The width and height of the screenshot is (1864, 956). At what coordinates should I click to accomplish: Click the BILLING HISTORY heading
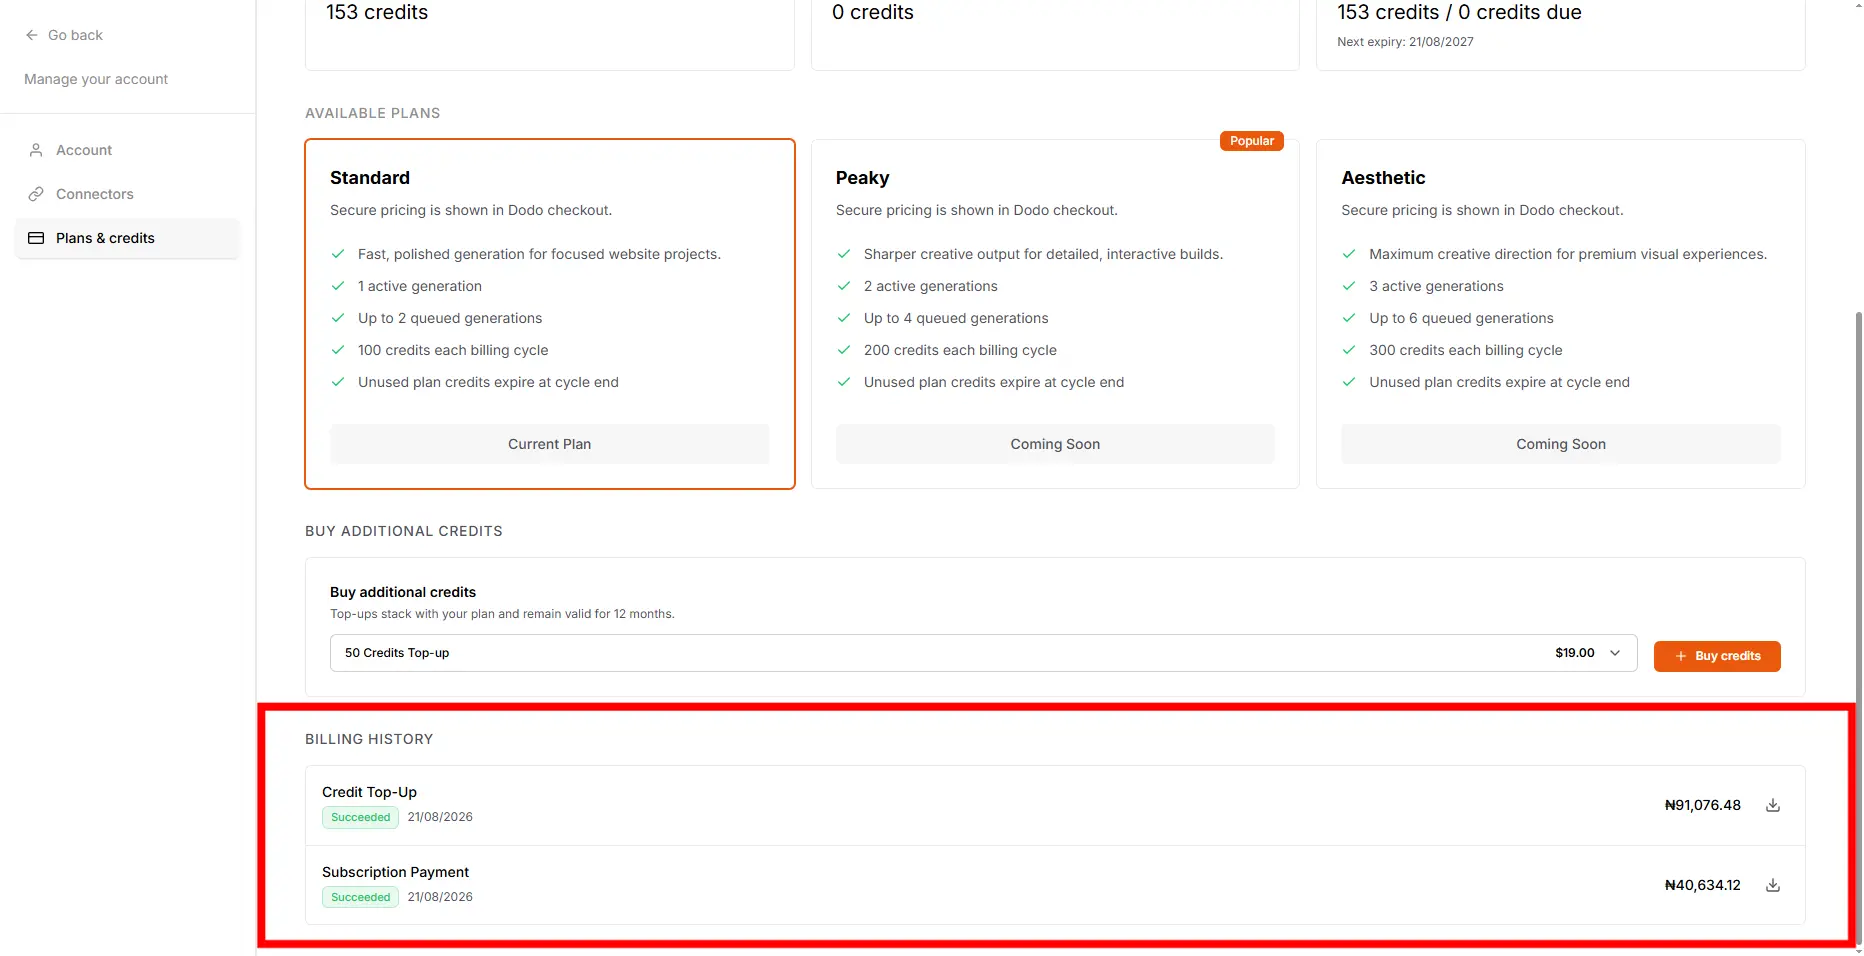click(369, 739)
